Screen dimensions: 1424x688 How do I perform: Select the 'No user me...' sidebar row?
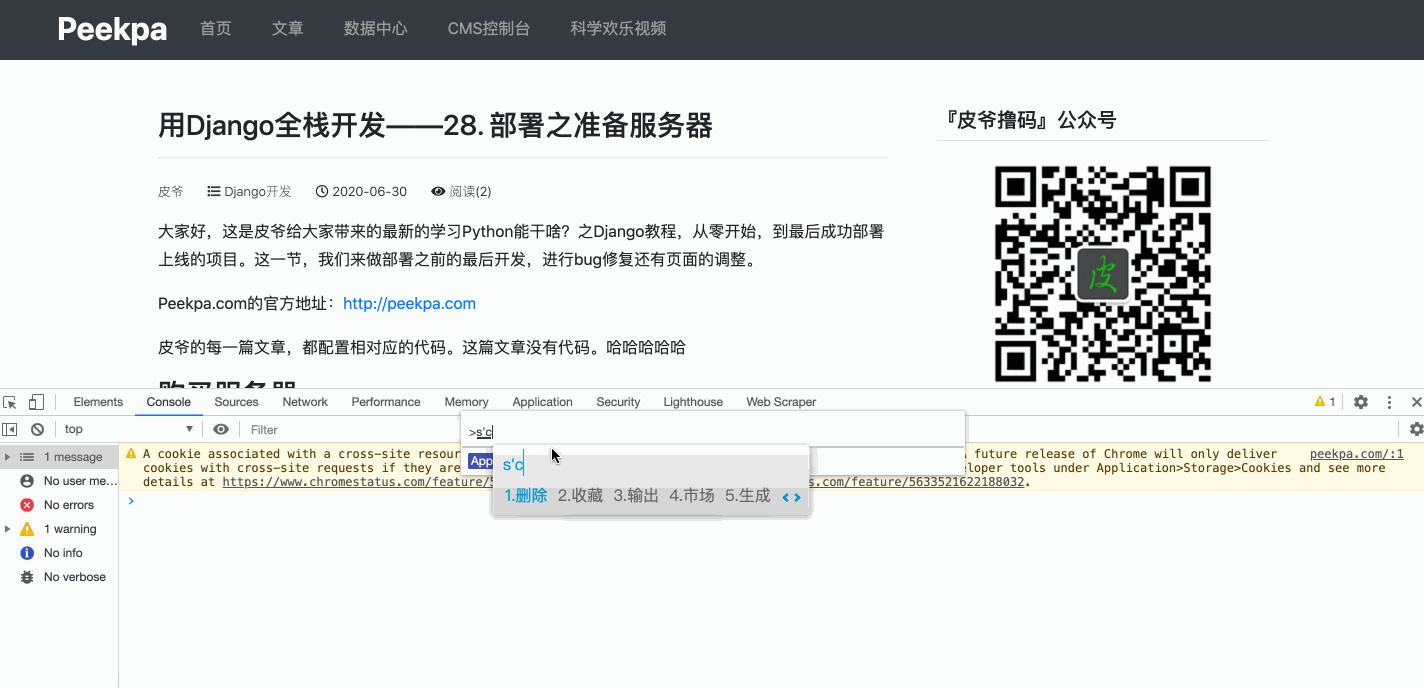point(59,481)
